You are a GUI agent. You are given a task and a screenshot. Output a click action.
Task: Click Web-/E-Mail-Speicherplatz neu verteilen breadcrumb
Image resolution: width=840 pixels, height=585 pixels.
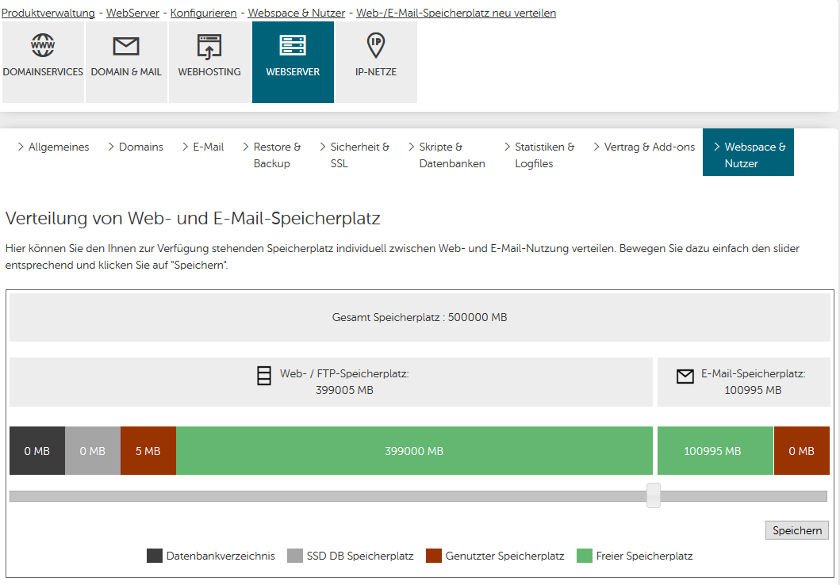(456, 13)
